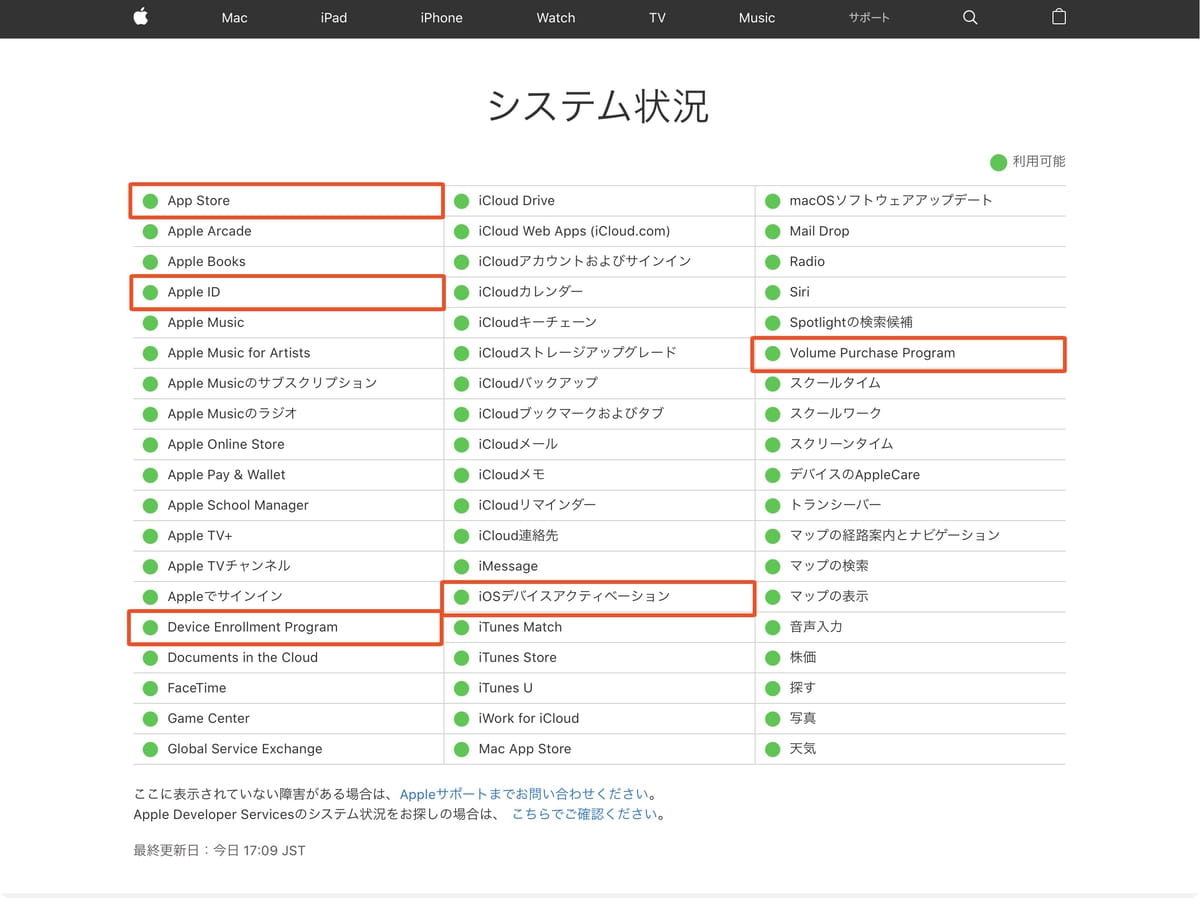The image size is (1200, 898).
Task: Click the status dot next to iTunes Store
Action: coord(461,657)
